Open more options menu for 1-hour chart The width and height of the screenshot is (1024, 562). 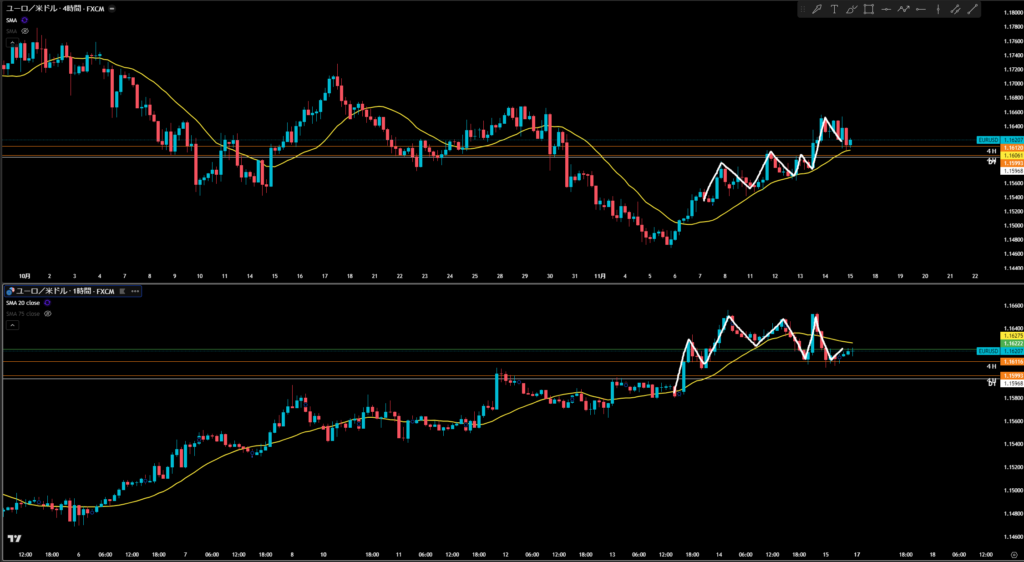[134, 291]
